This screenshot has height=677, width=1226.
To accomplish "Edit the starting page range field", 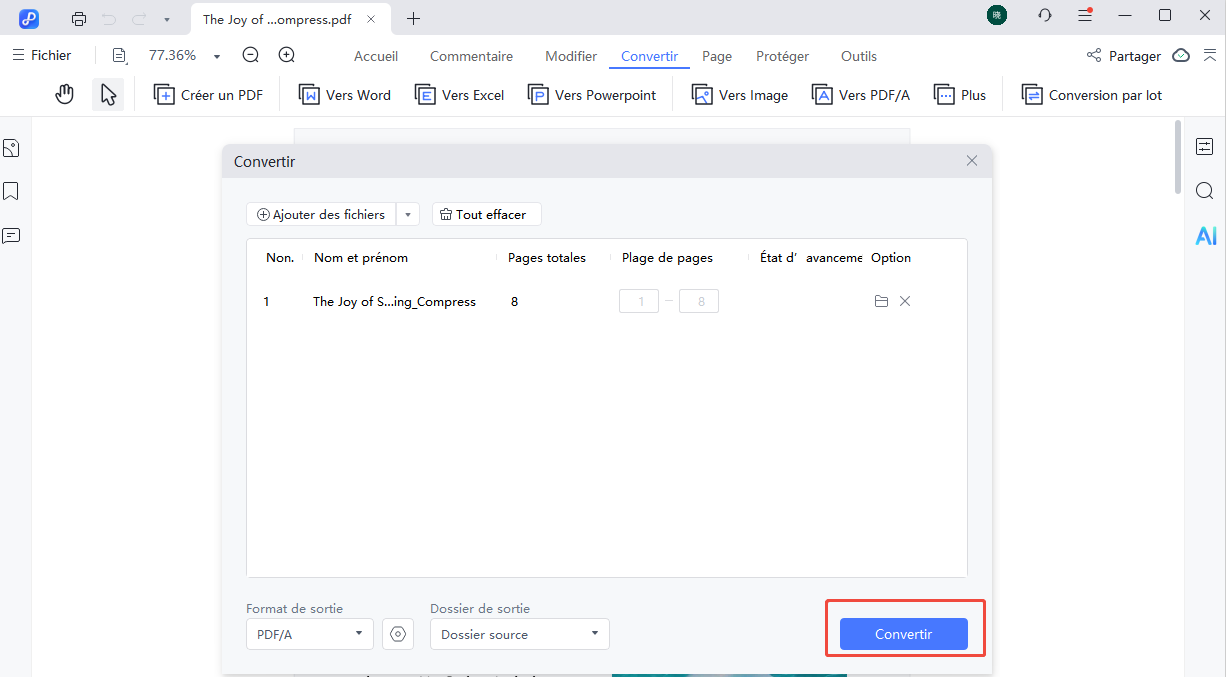I will [639, 300].
